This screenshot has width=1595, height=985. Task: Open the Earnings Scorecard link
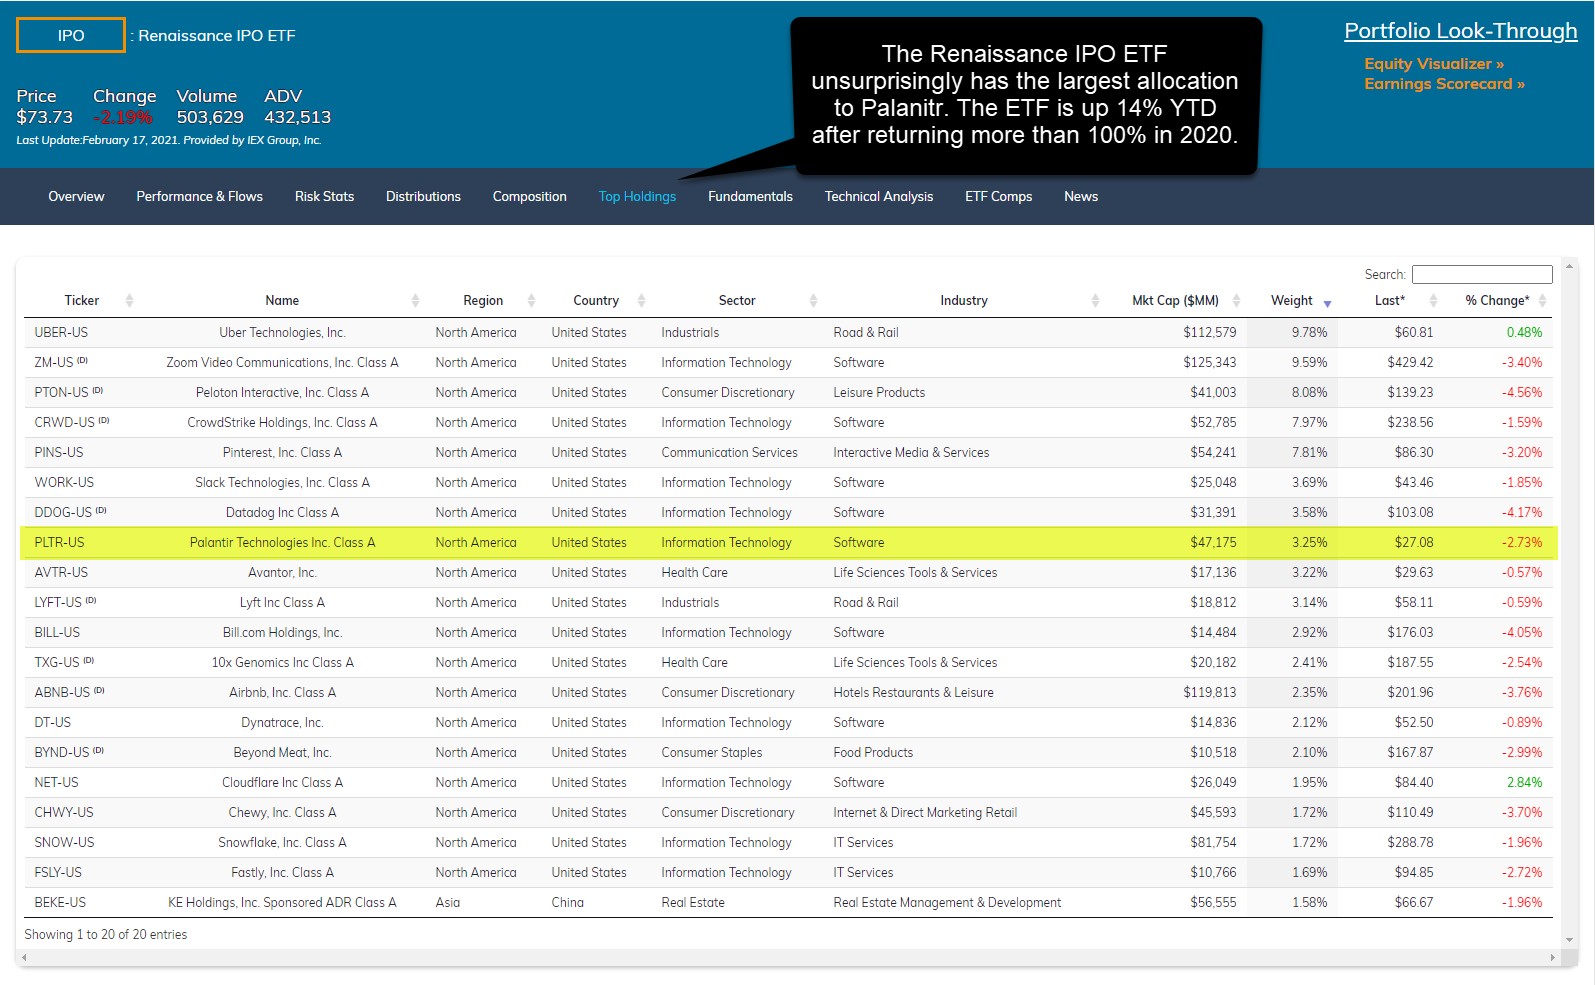(1444, 84)
